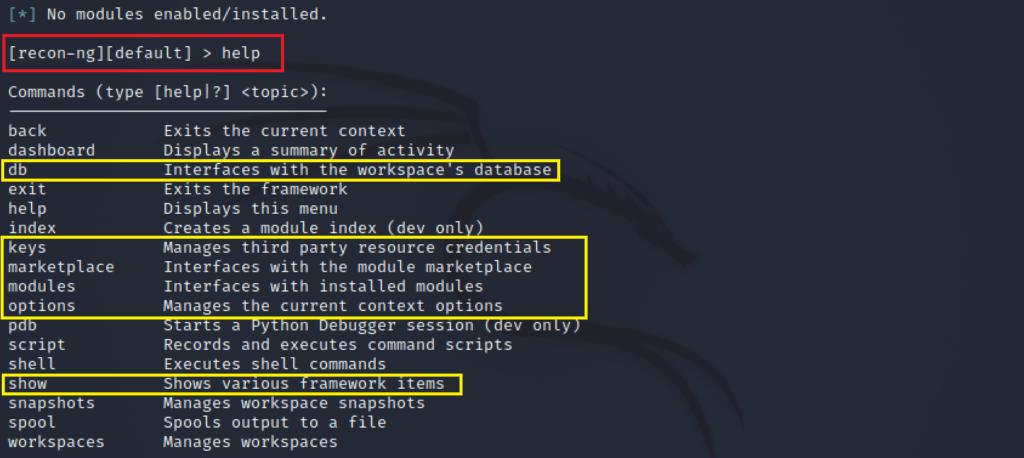
Task: Click the 'workspaces' command entry
Action: [x=56, y=442]
